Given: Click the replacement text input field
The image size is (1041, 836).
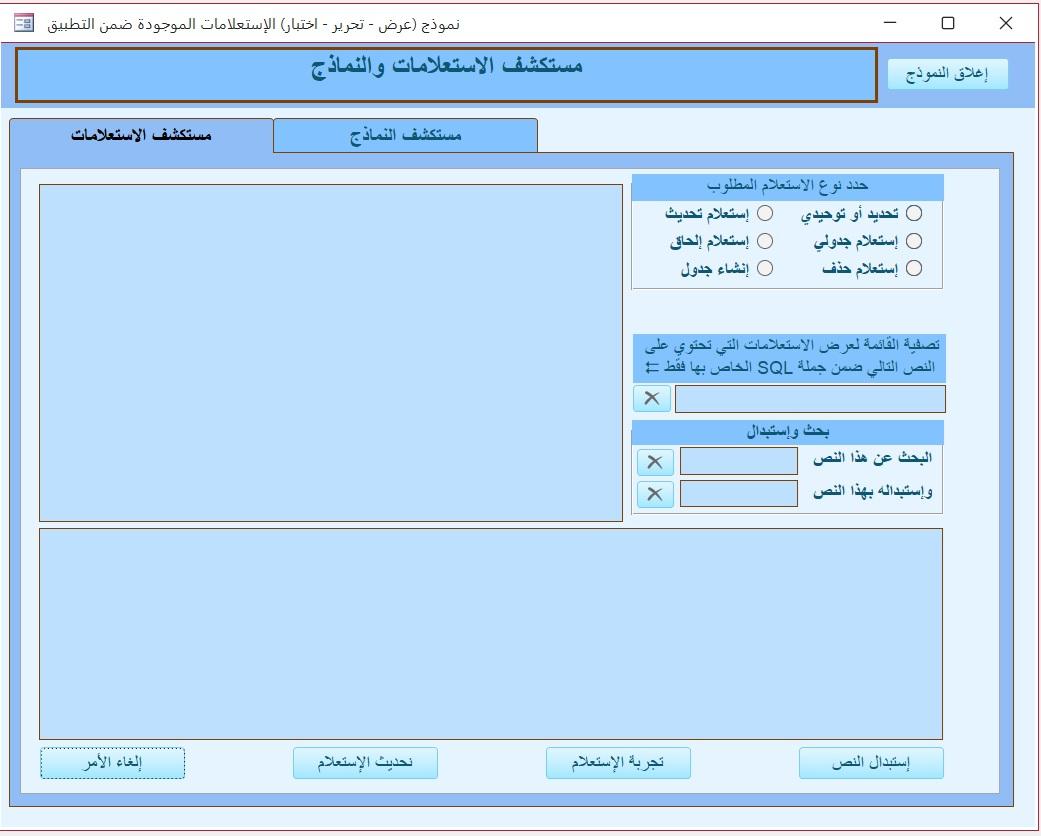Looking at the screenshot, I should pyautogui.click(x=740, y=493).
